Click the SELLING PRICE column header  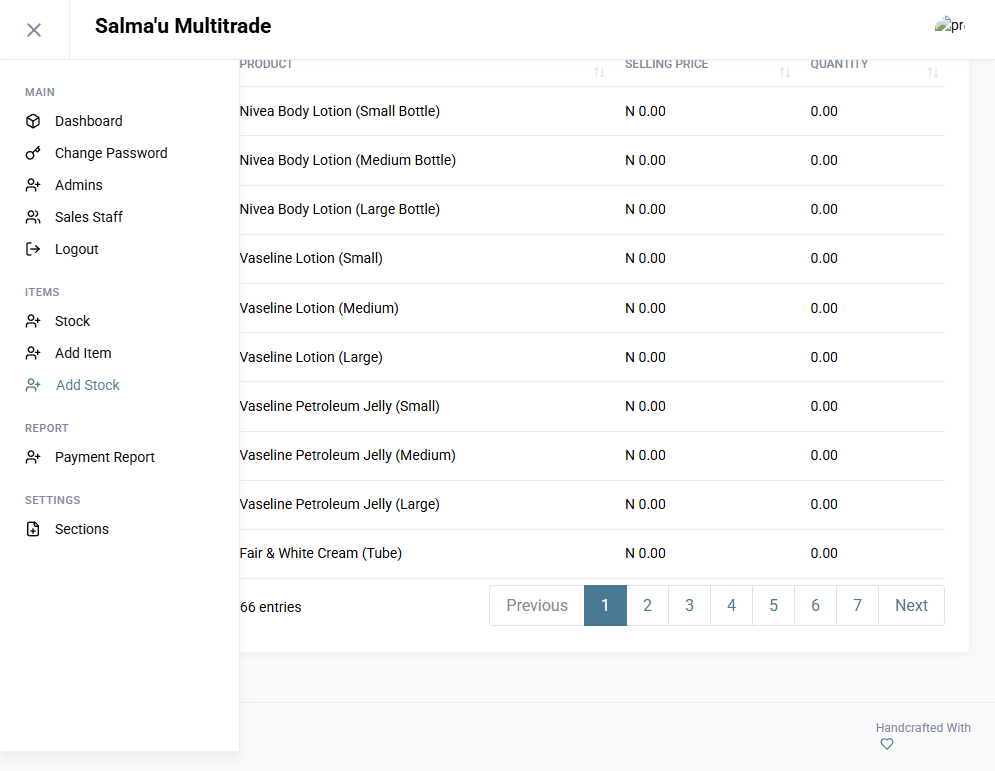[666, 64]
